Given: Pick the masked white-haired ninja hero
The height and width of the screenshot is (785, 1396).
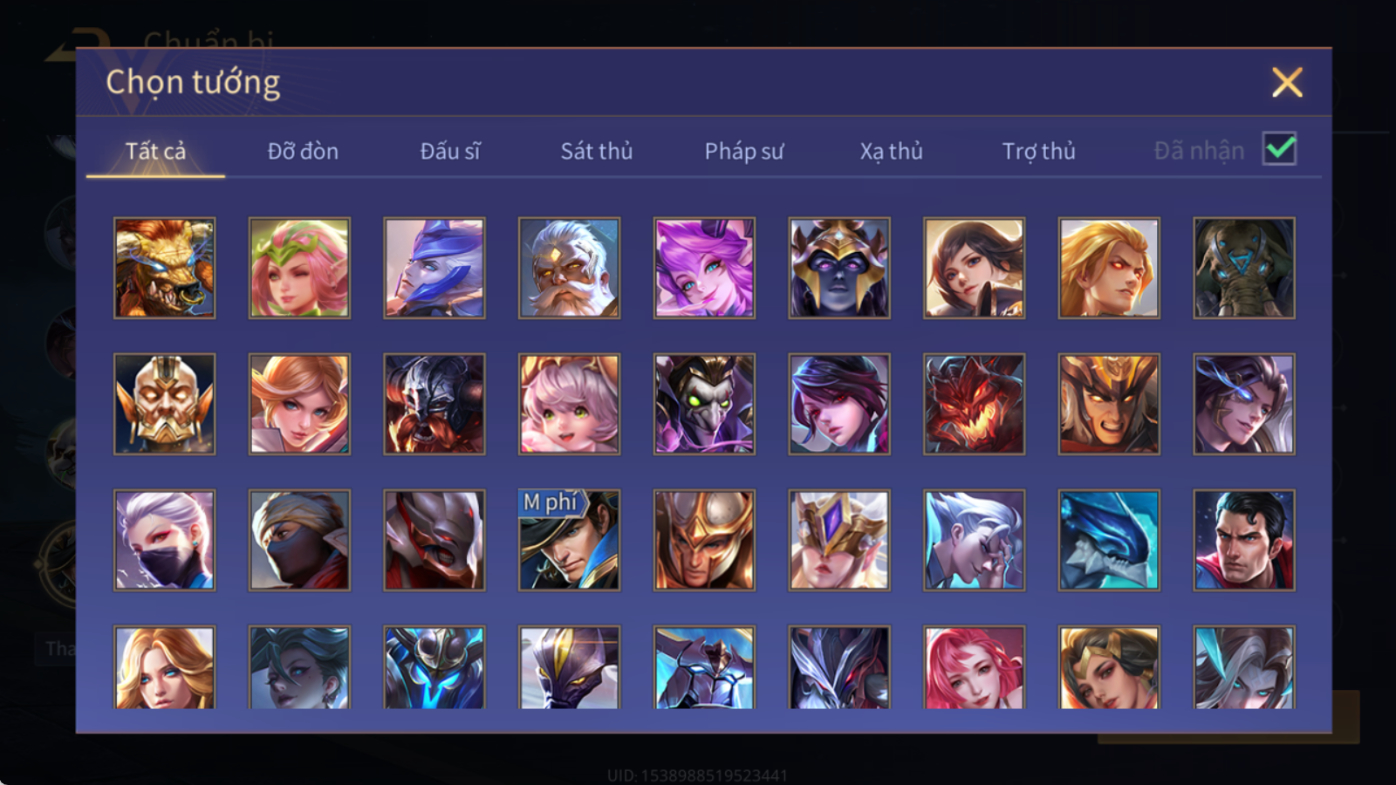Looking at the screenshot, I should [x=164, y=540].
